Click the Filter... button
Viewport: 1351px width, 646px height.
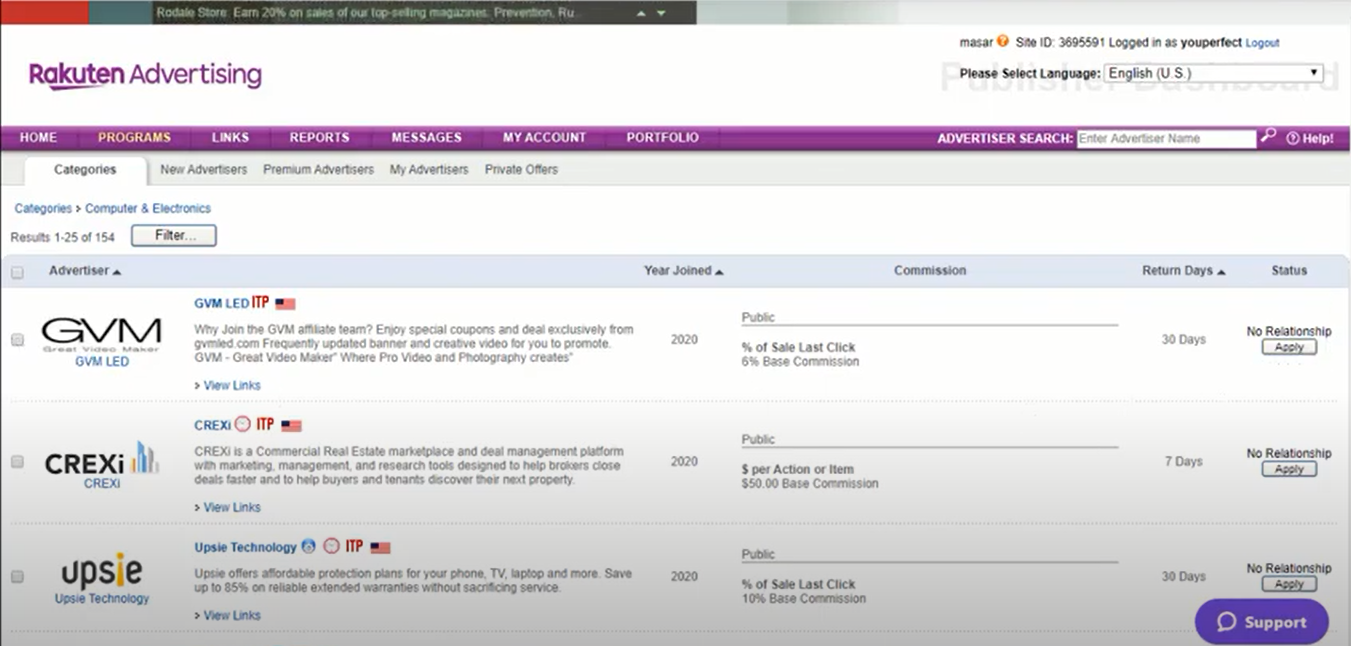[x=173, y=236]
